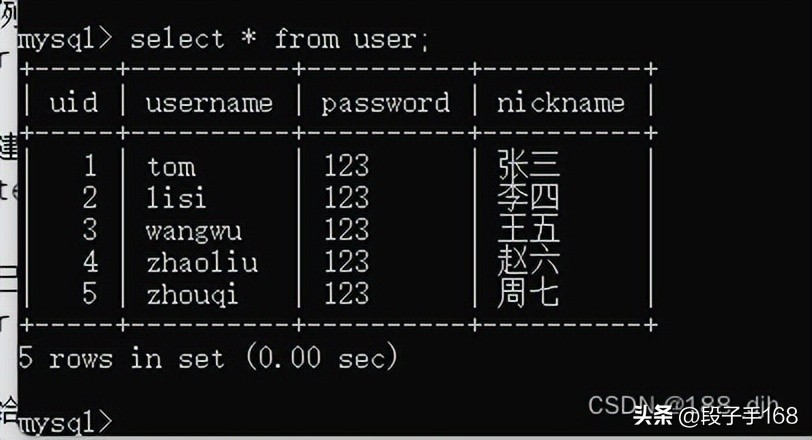Click the nickname 李四 in second row
The width and height of the screenshot is (812, 440).
[x=528, y=196]
